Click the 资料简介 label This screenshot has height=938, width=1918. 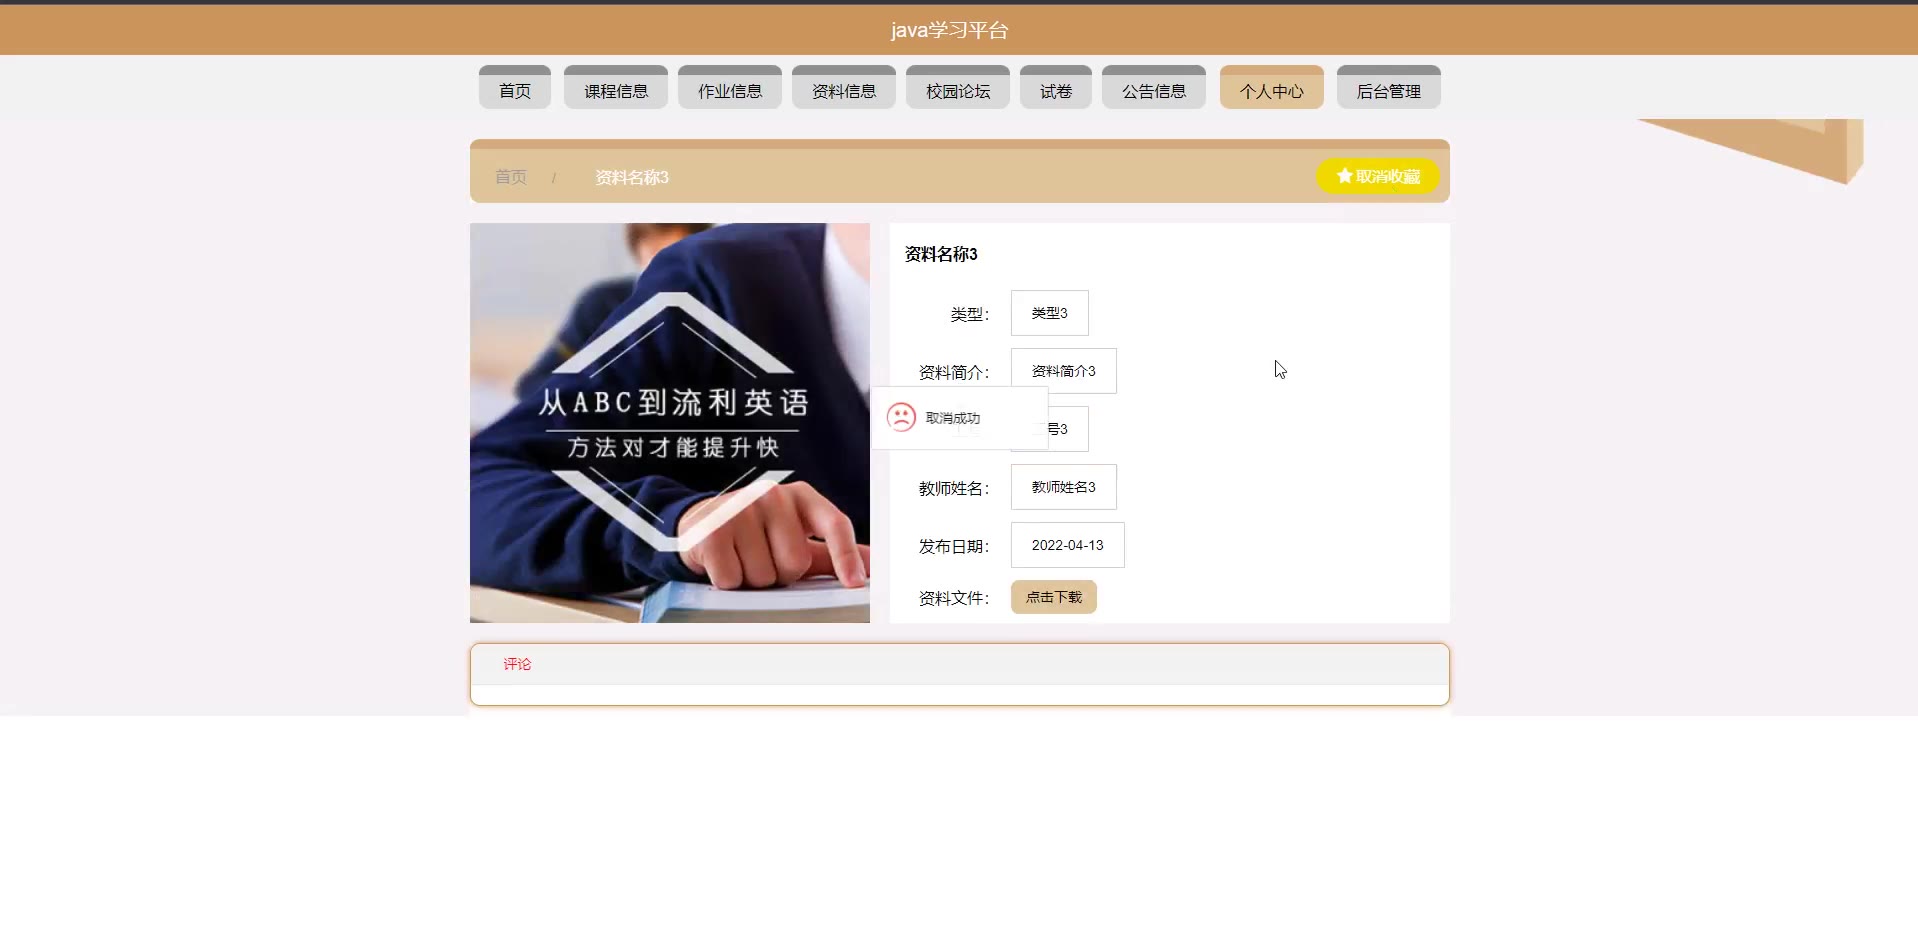click(x=954, y=372)
